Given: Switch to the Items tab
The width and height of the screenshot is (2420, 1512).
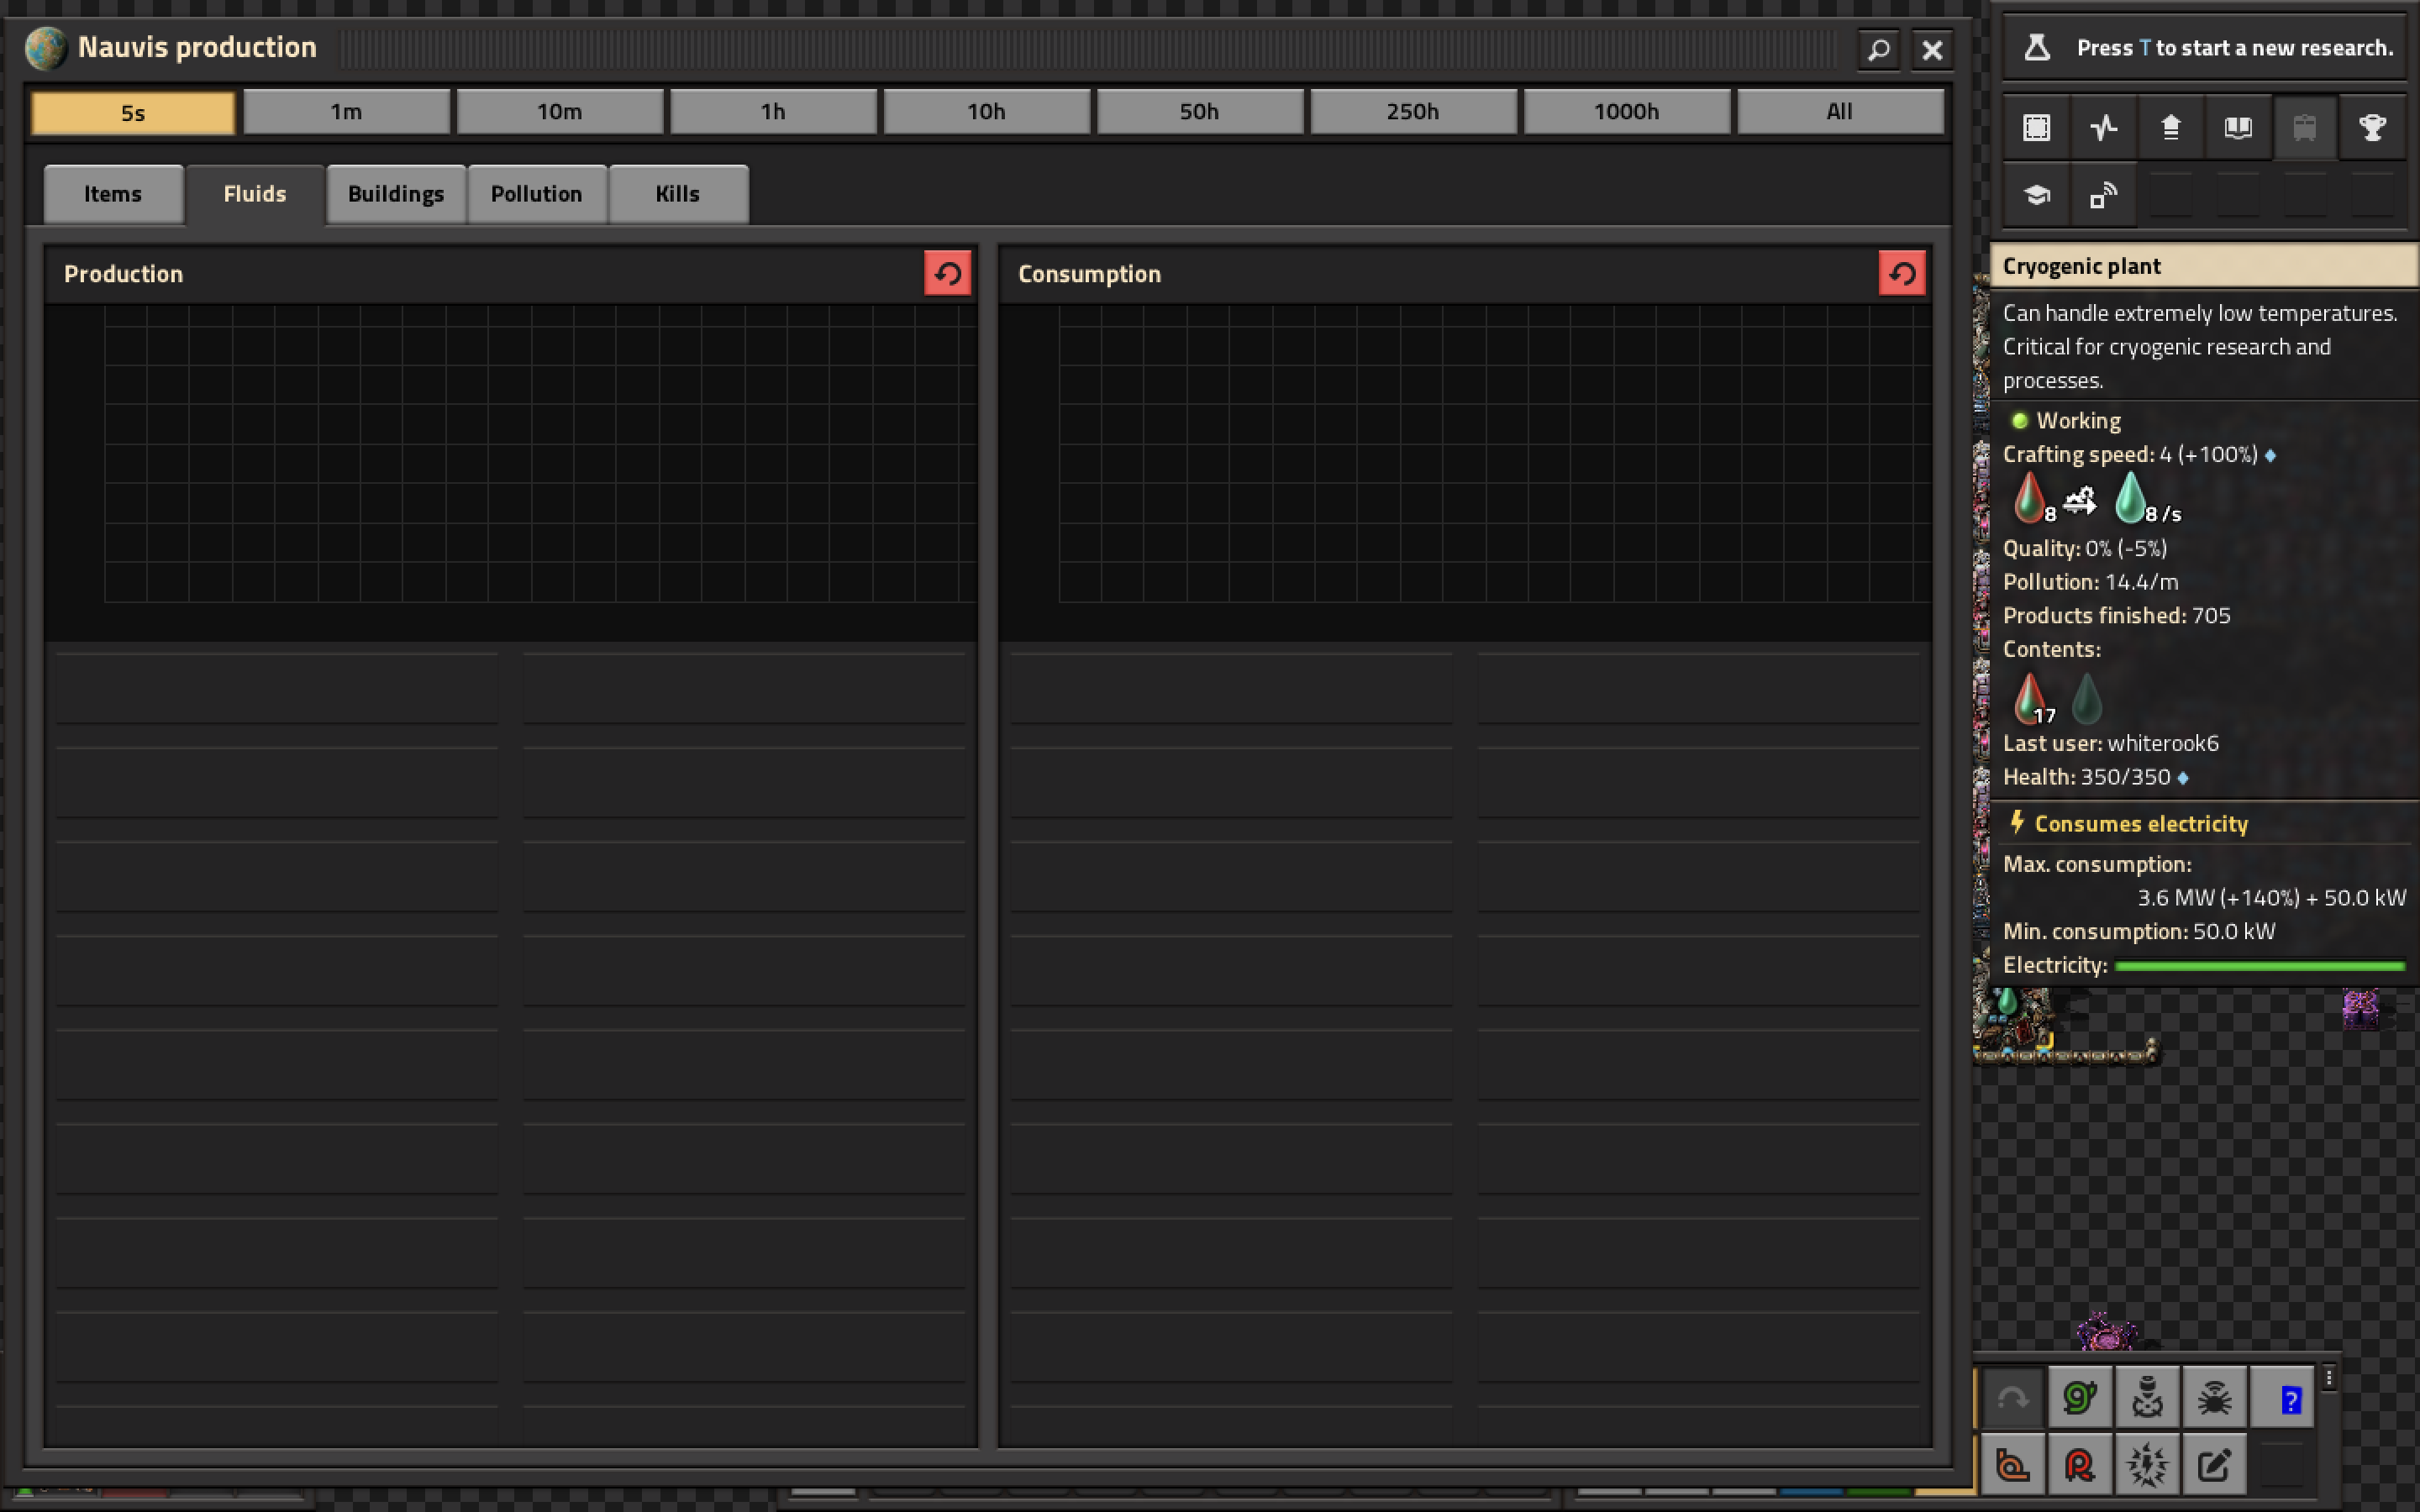Looking at the screenshot, I should [x=113, y=194].
